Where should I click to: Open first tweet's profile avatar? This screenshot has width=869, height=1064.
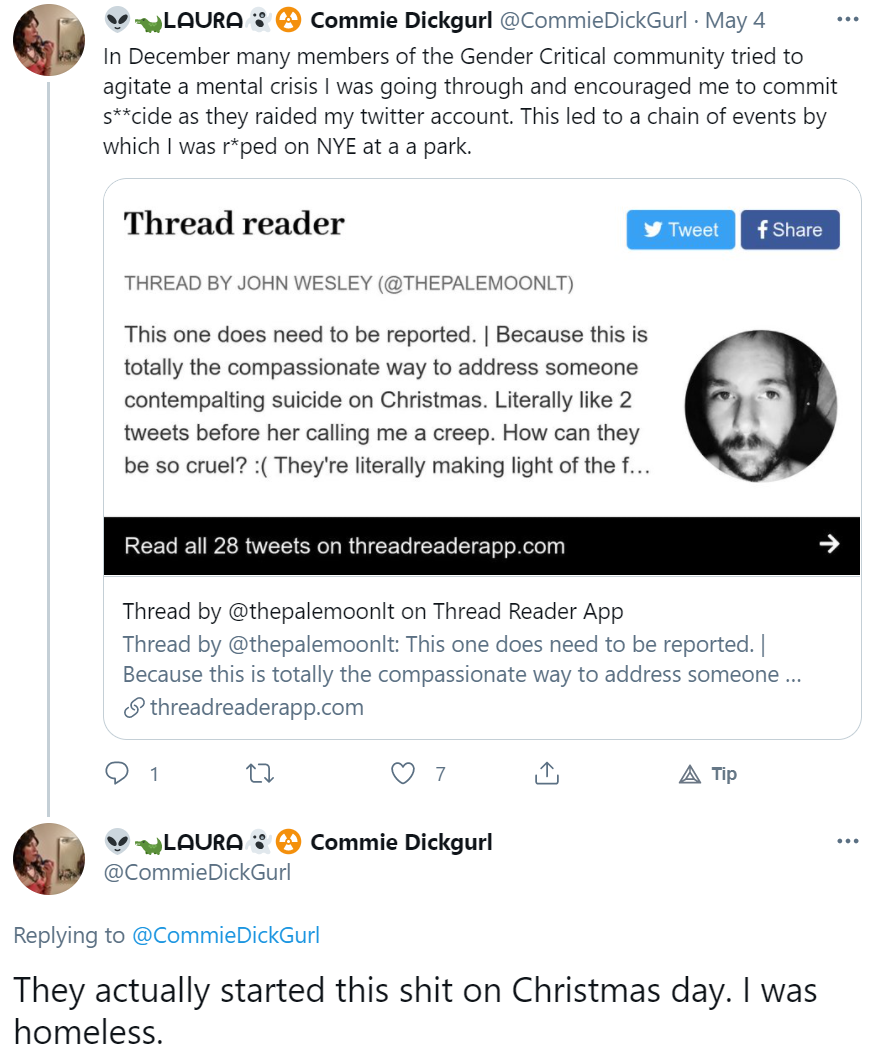coord(49,40)
